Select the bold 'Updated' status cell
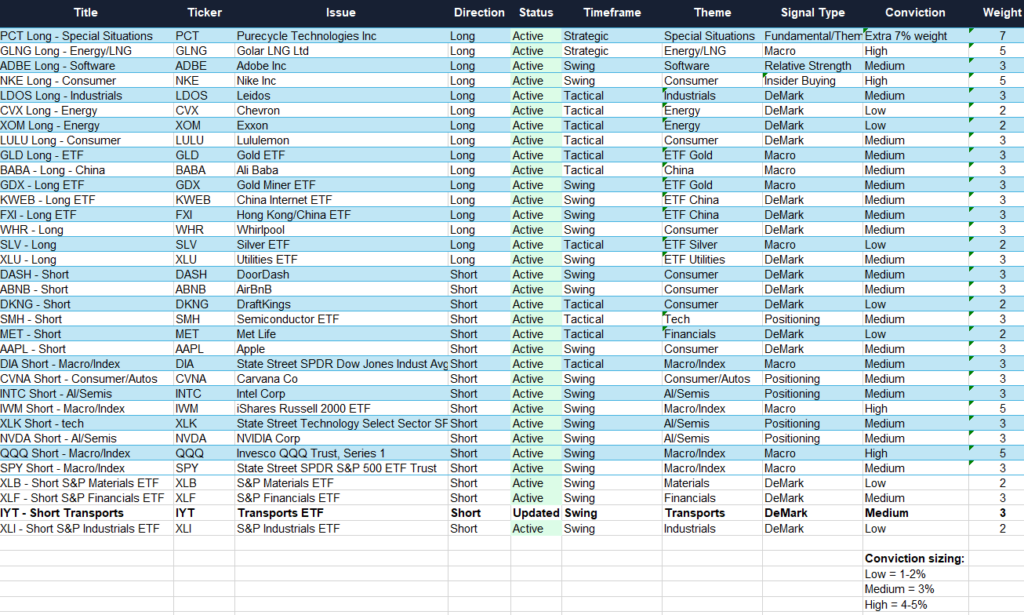 point(536,513)
